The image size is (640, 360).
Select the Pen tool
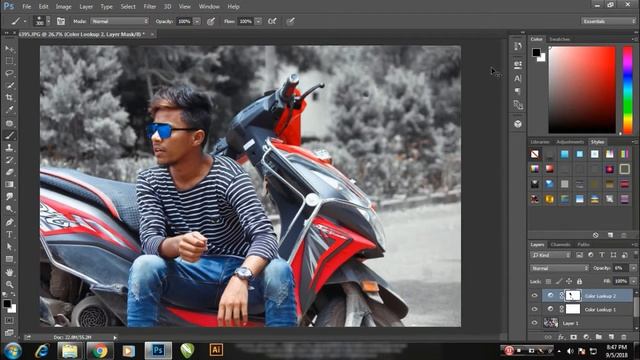pos(9,222)
